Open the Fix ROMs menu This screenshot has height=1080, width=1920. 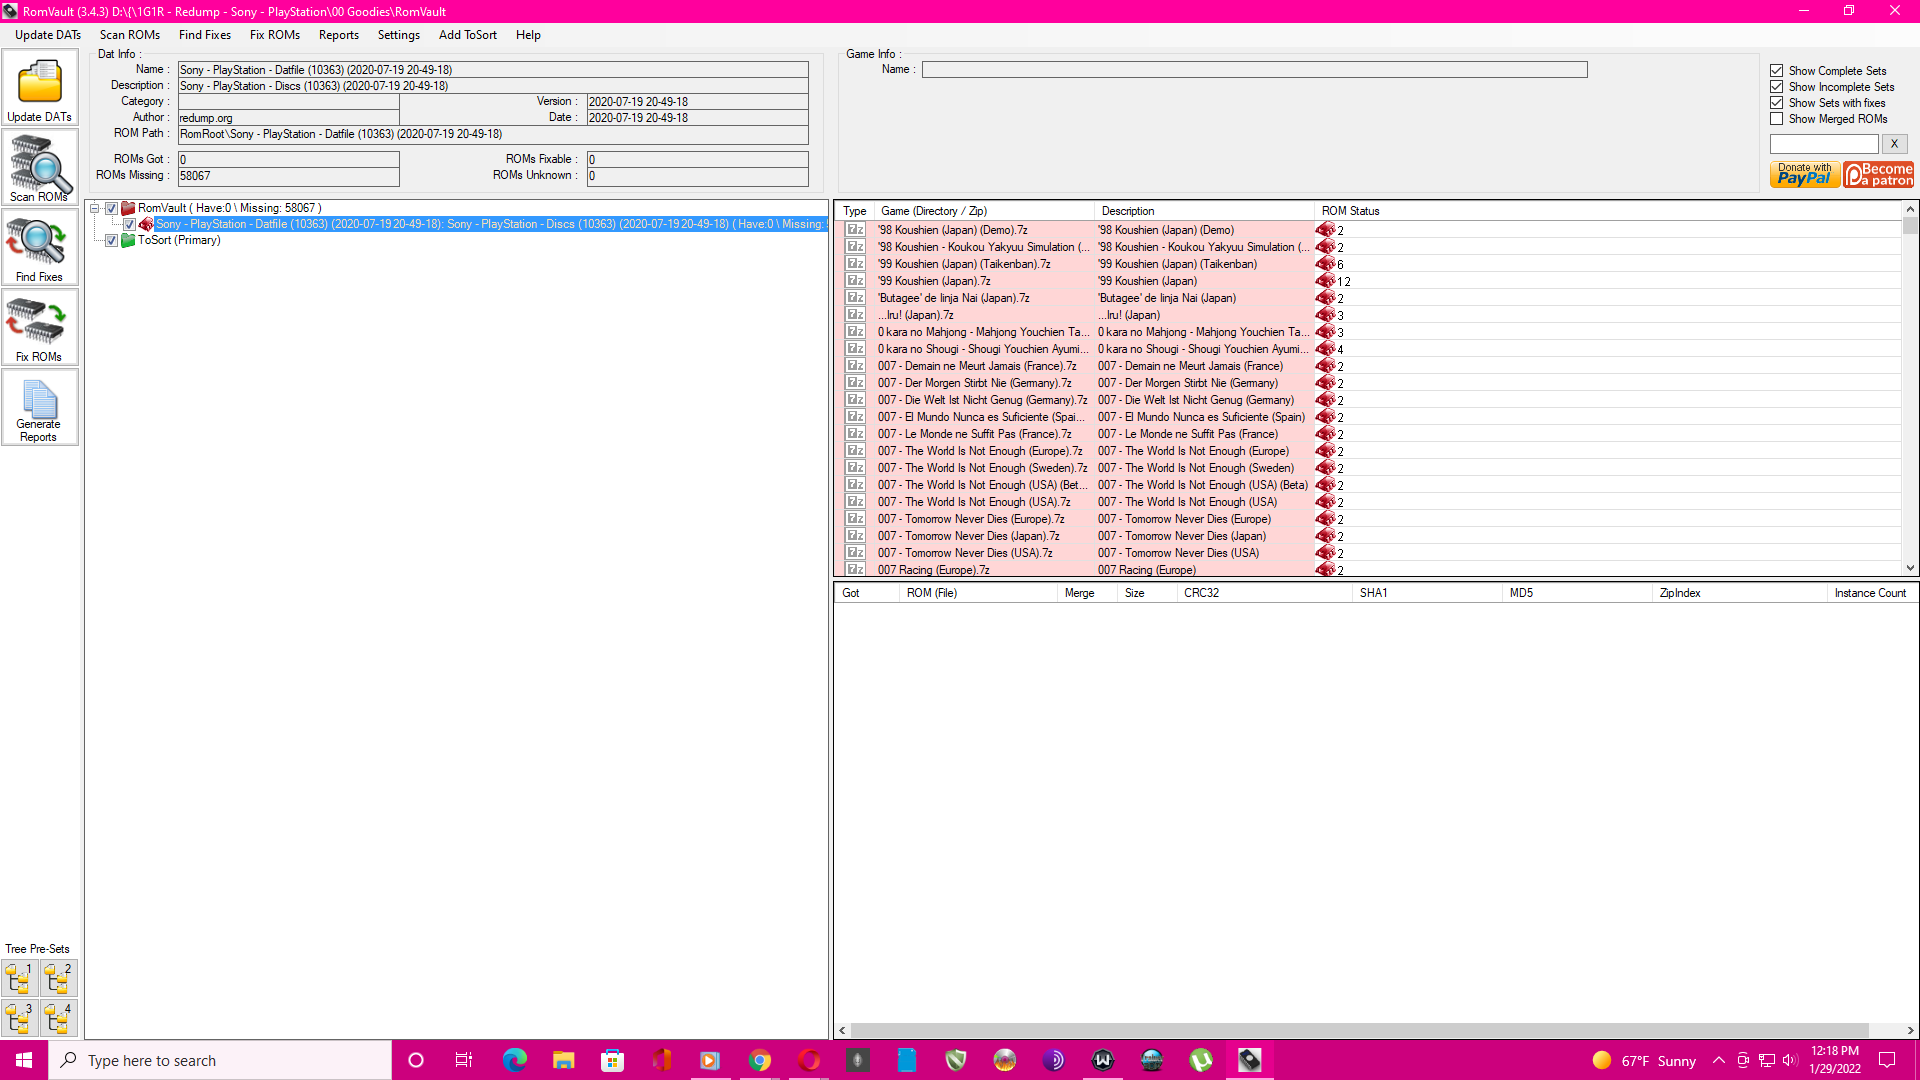pos(275,35)
